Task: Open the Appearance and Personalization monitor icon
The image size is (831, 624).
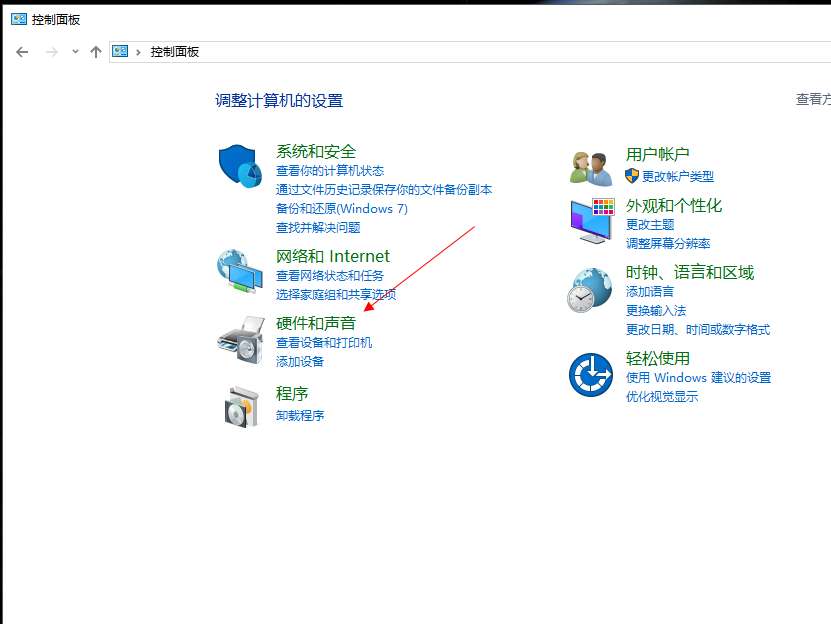Action: 592,221
